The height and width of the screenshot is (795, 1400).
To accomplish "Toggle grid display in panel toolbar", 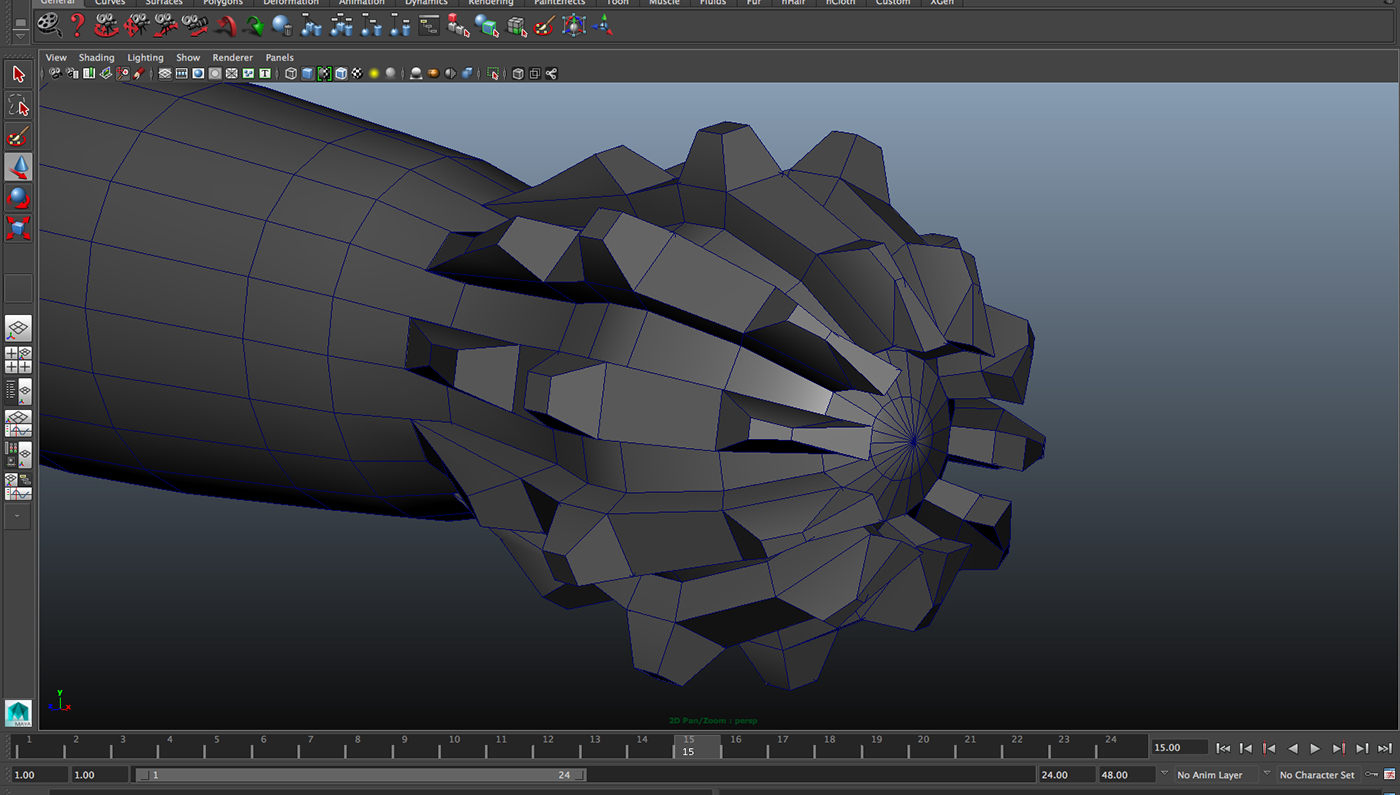I will pos(165,73).
